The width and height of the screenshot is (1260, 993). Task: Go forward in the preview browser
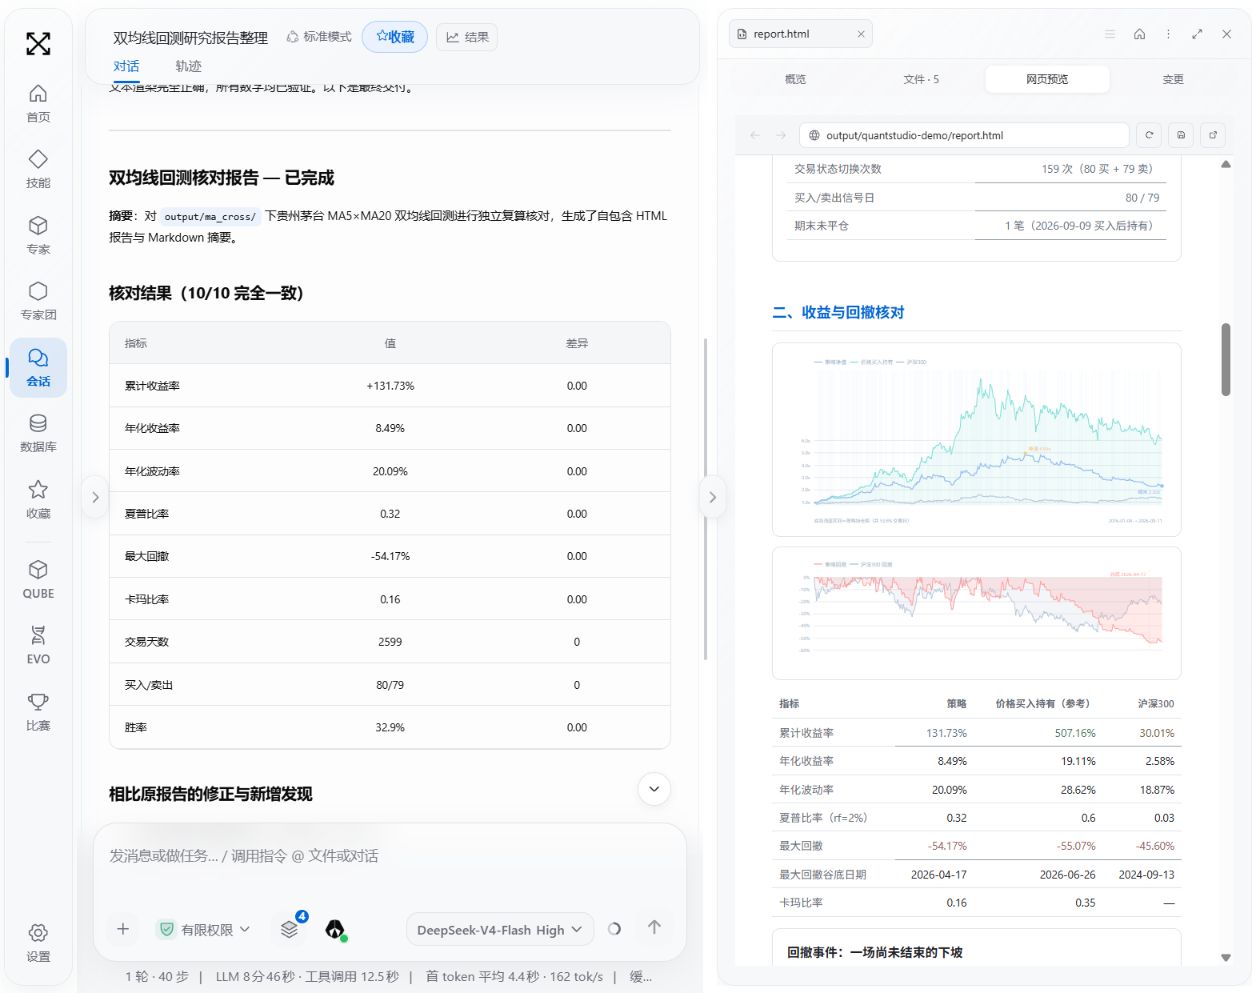point(781,135)
